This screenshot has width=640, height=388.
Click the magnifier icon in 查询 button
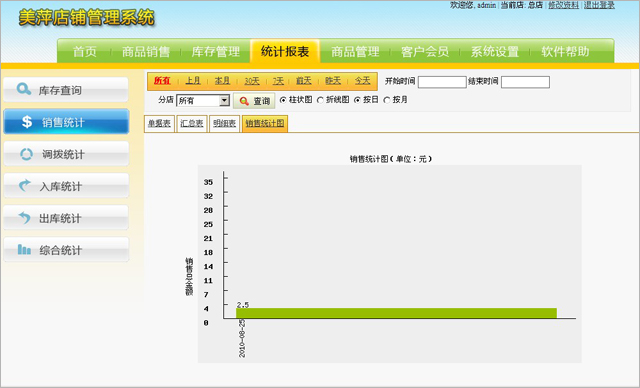pyautogui.click(x=244, y=101)
